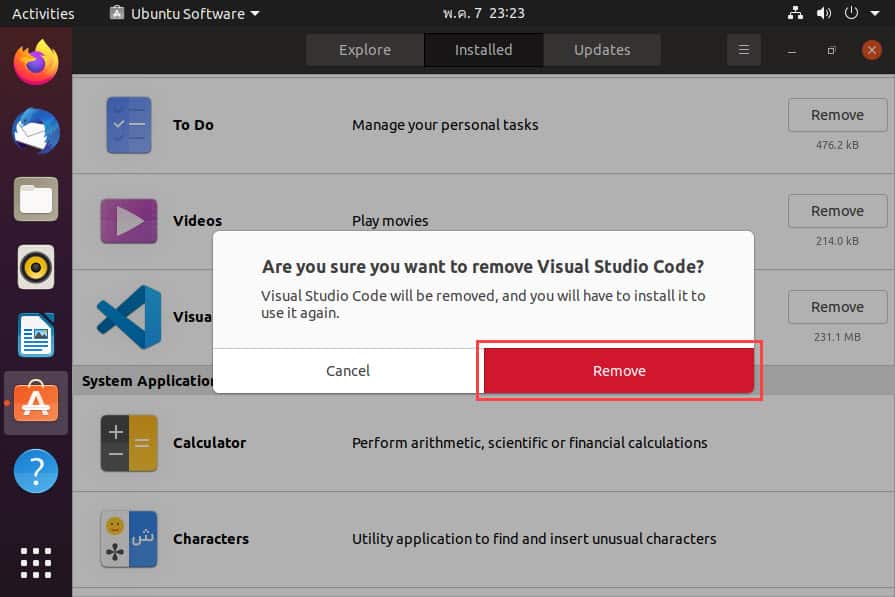Image resolution: width=895 pixels, height=597 pixels.
Task: Confirm removal with the red Remove button
Action: 618,371
